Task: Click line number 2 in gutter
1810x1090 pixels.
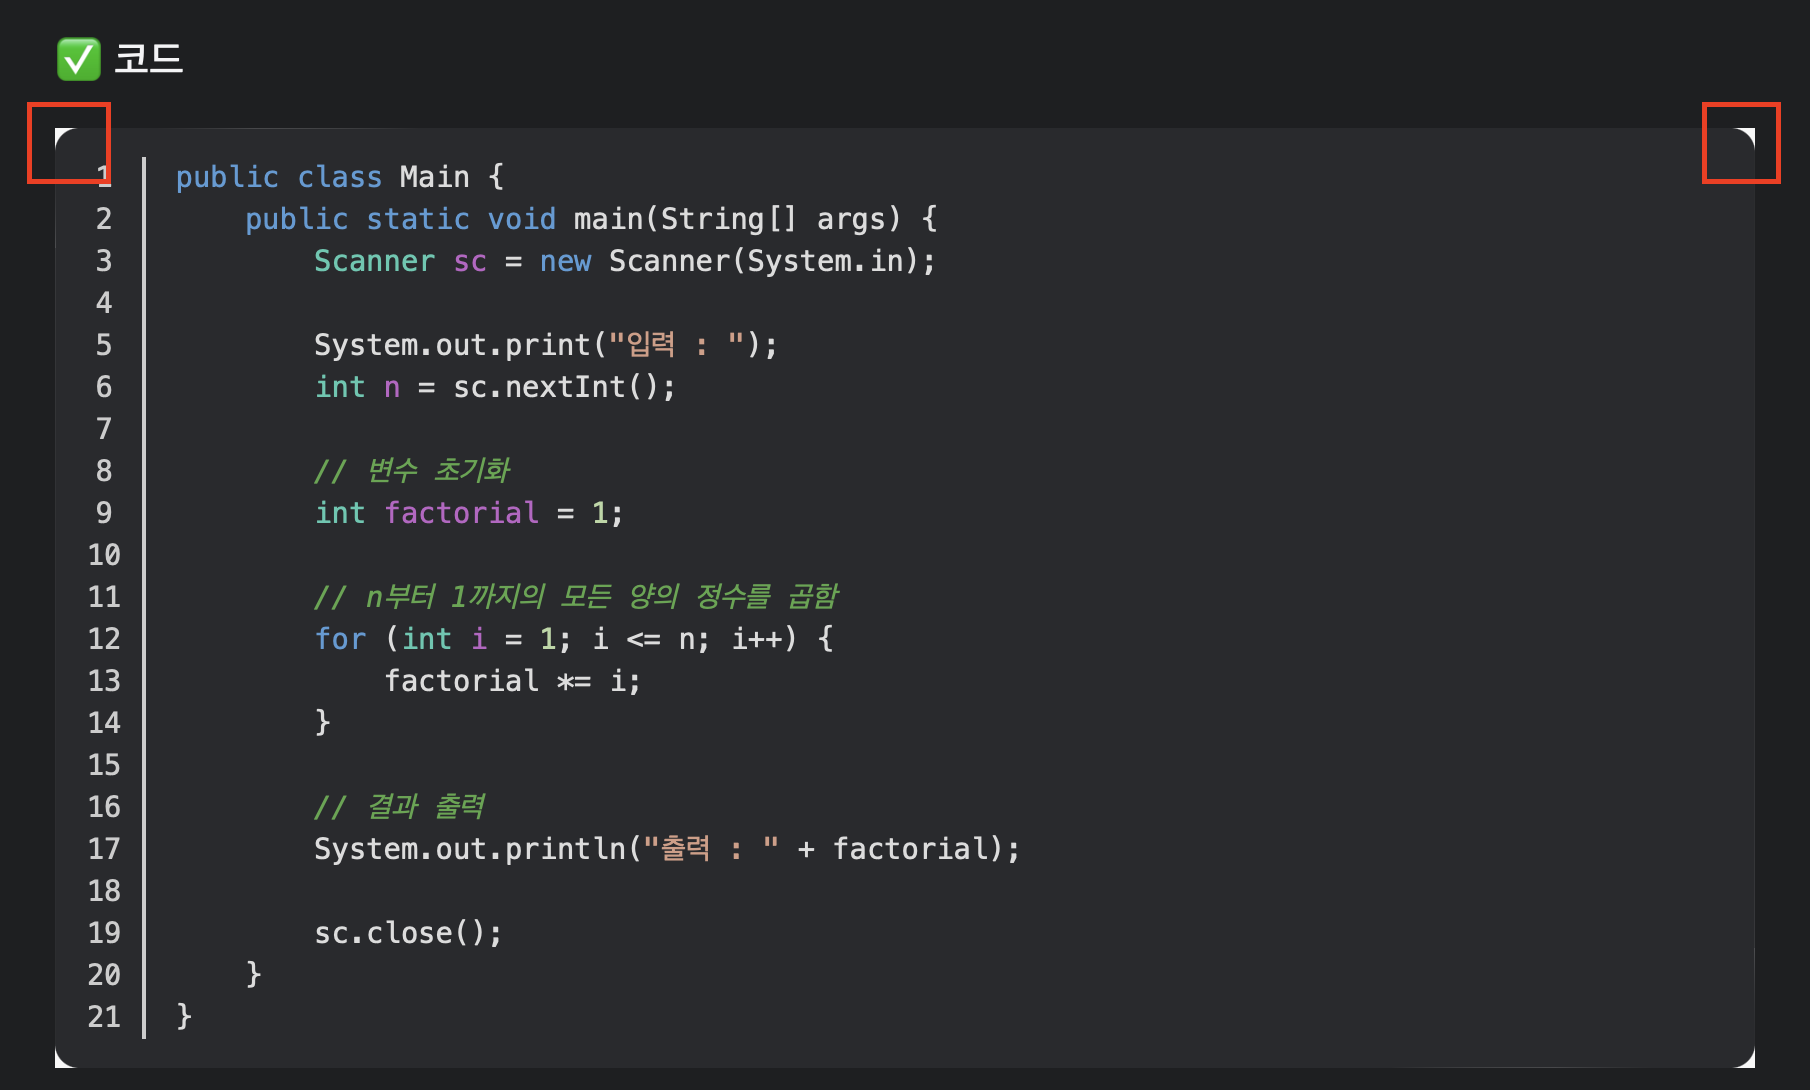Action: pos(104,219)
